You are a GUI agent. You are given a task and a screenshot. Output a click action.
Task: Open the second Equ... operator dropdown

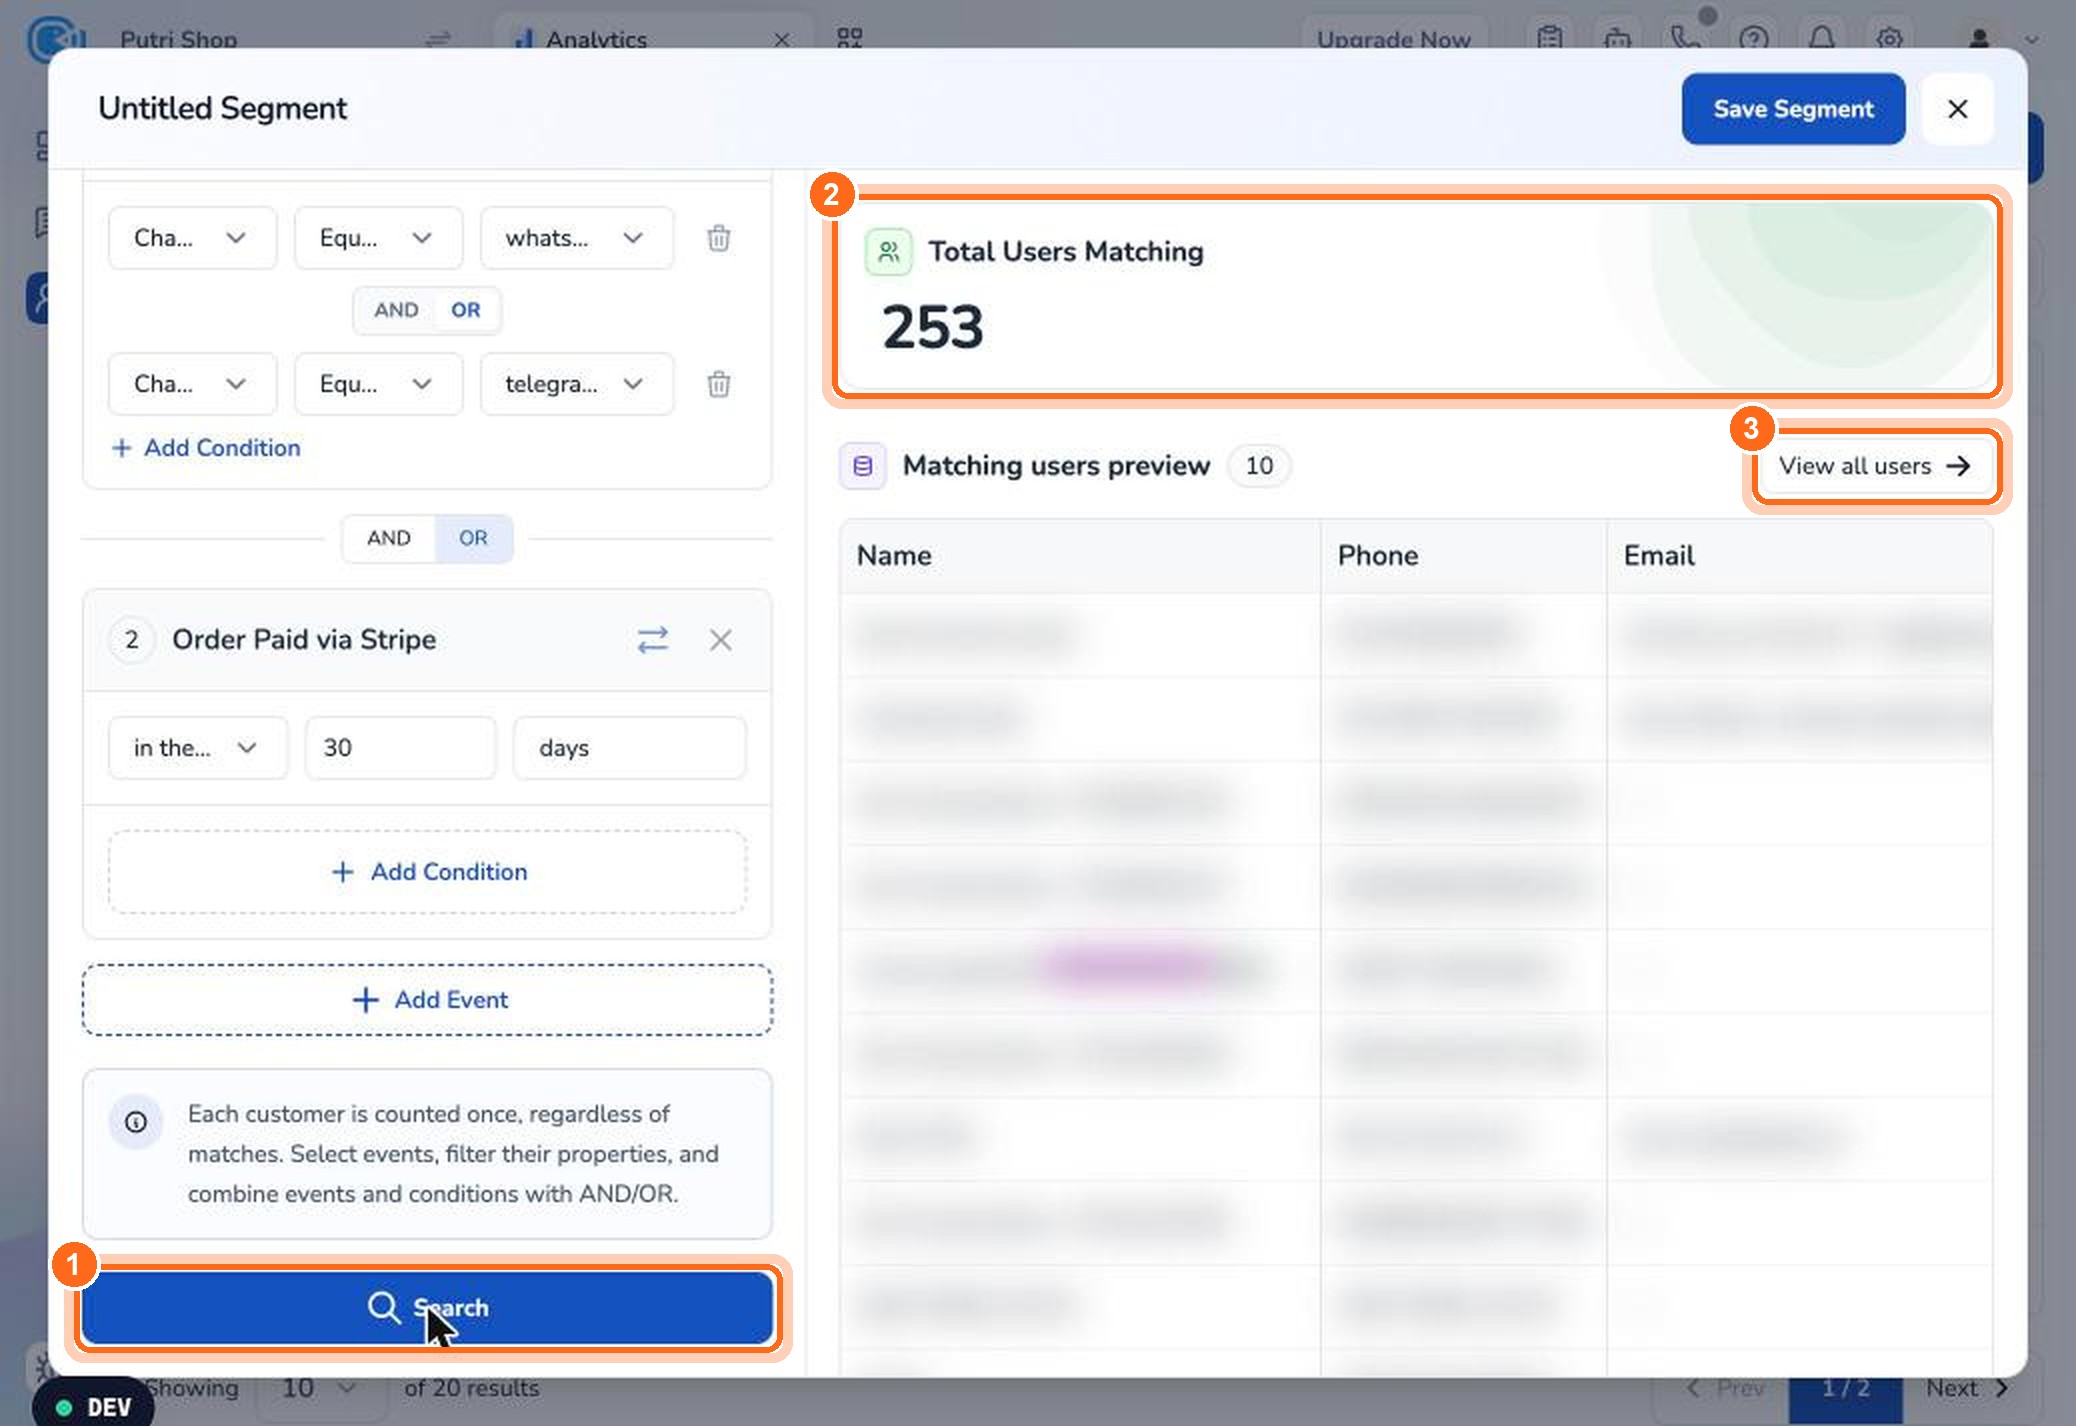(378, 384)
